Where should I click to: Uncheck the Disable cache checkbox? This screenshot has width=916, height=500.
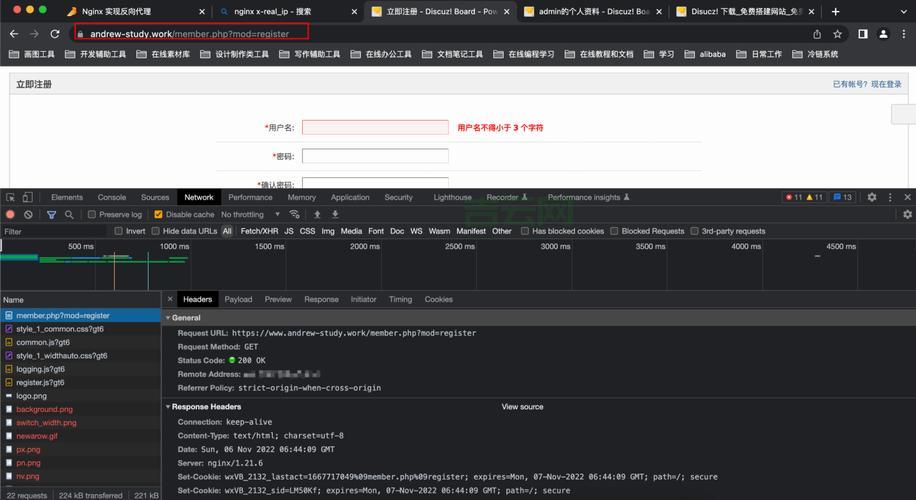point(158,215)
